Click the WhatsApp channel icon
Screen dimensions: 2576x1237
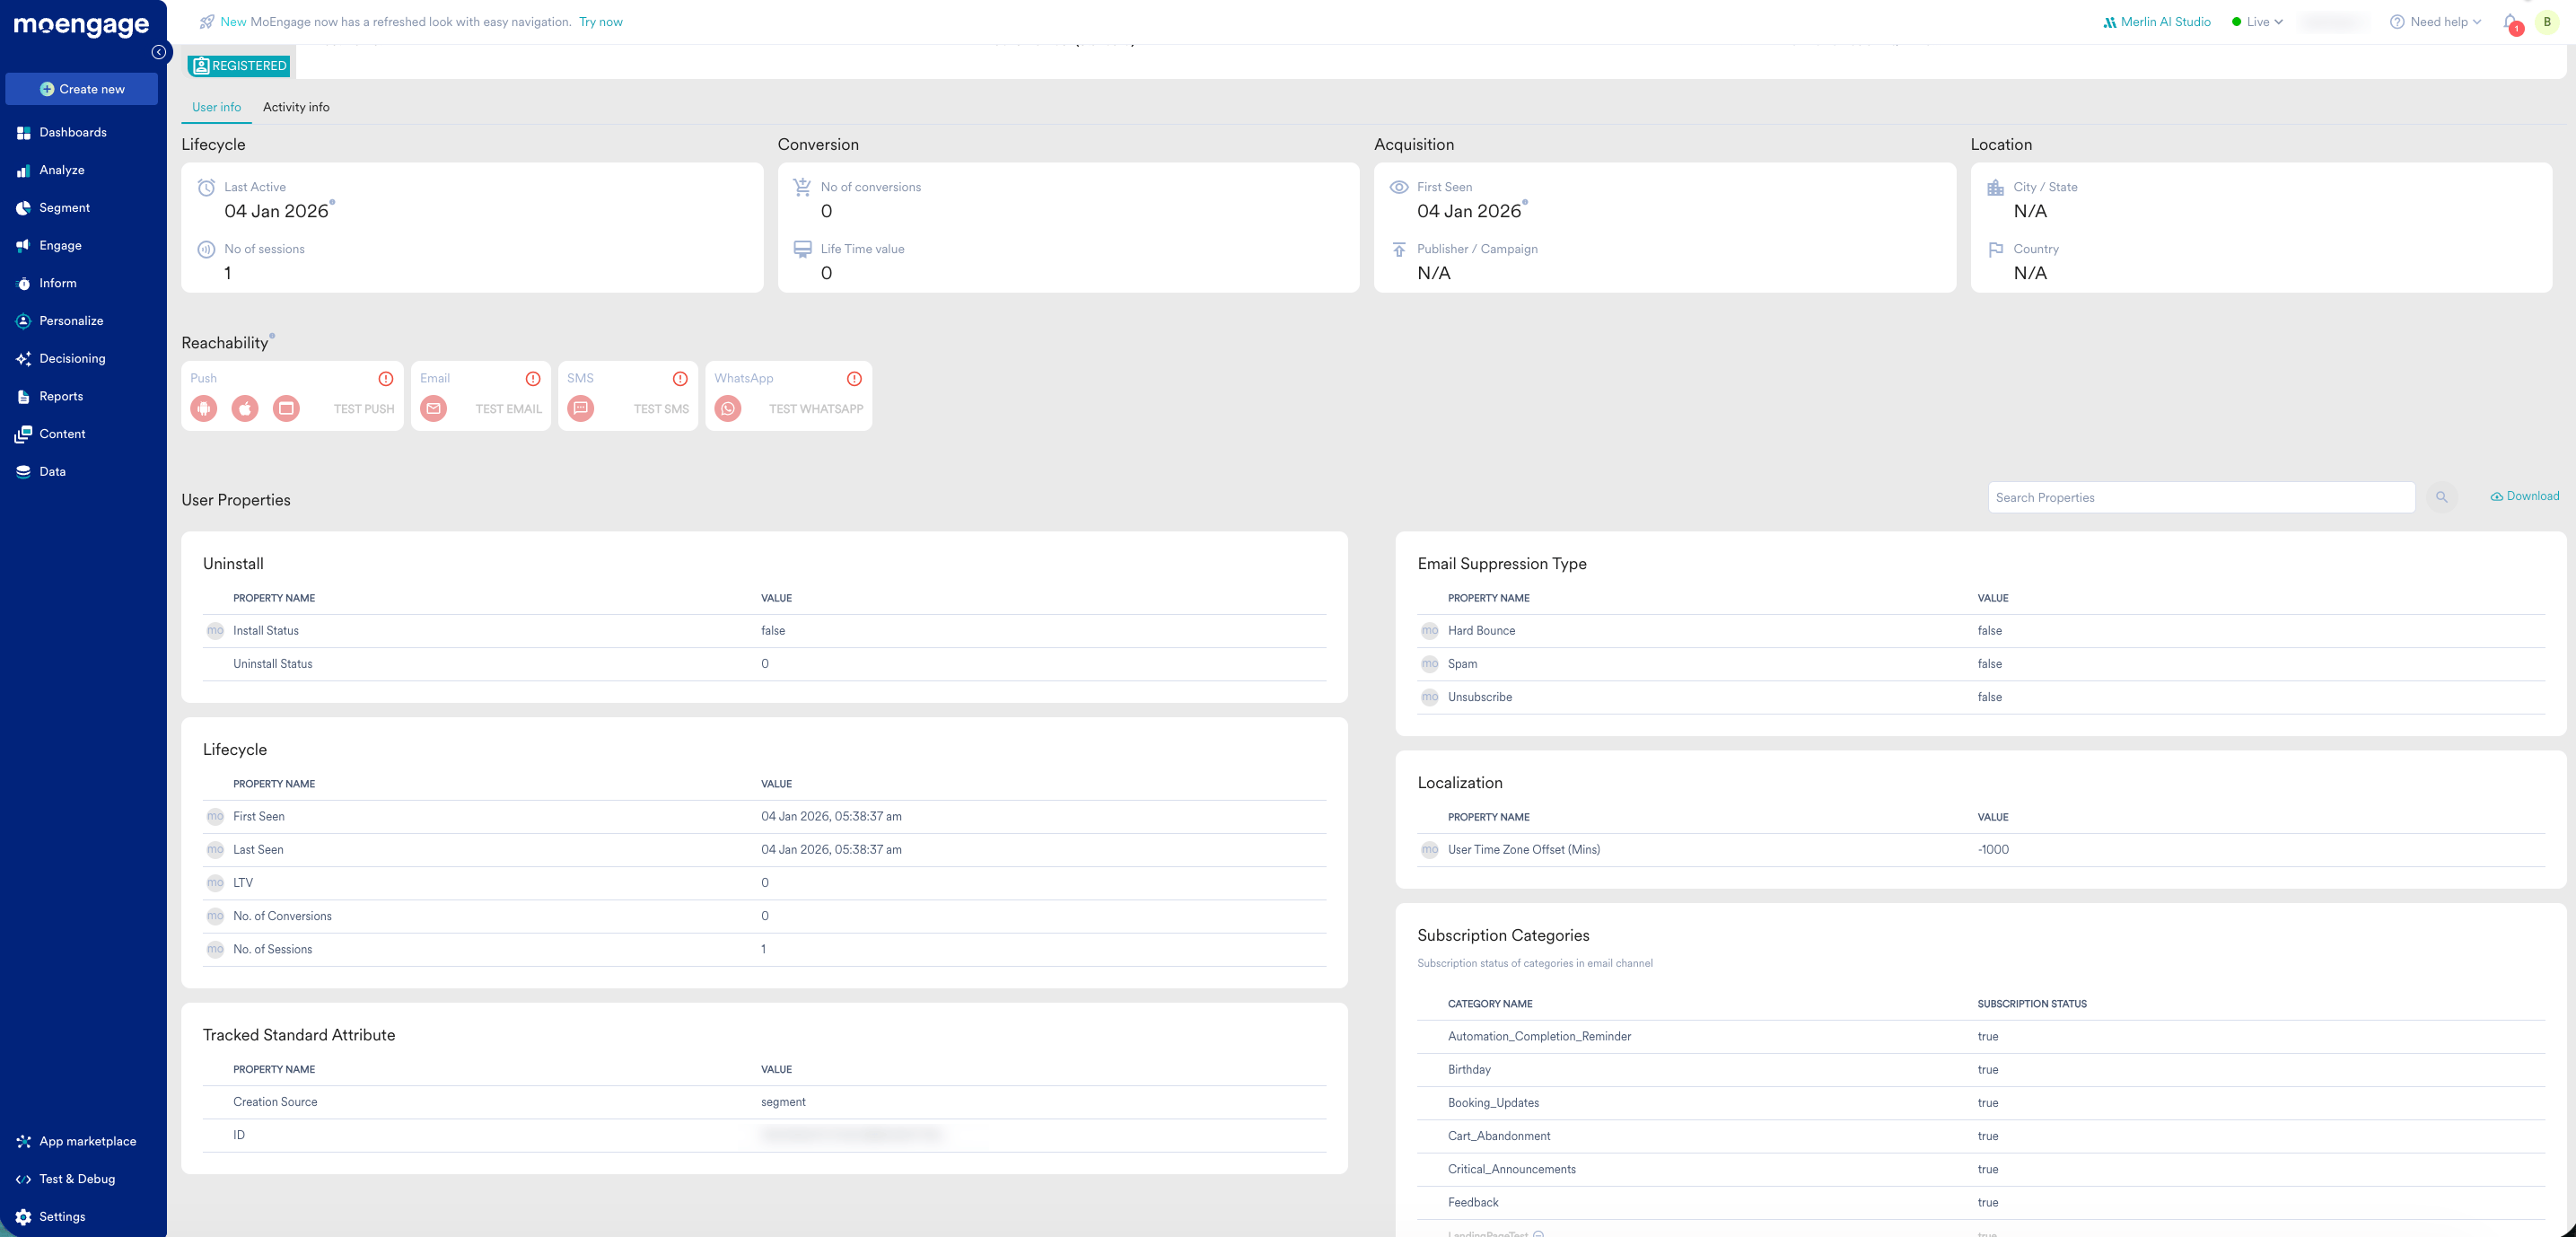point(728,408)
